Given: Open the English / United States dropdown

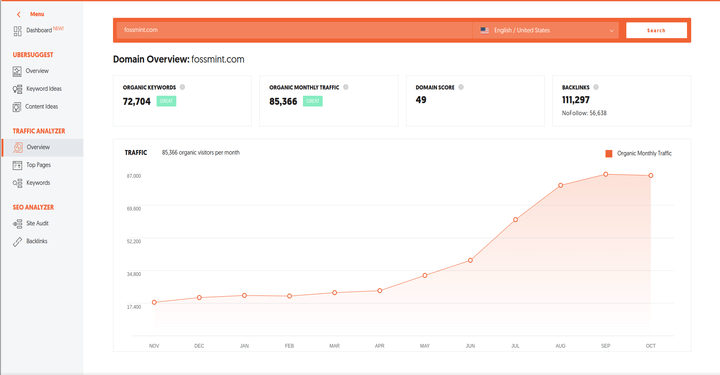Looking at the screenshot, I should tap(546, 30).
